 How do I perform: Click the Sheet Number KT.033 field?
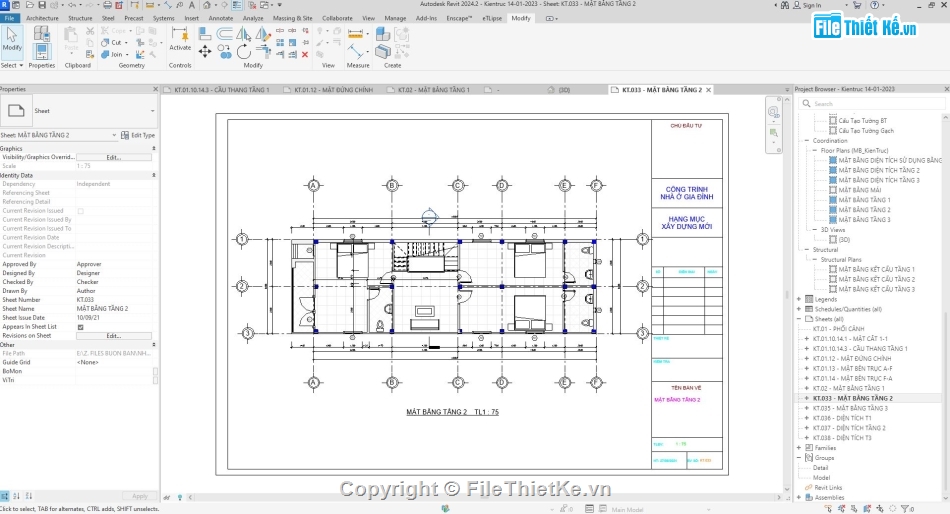(114, 300)
